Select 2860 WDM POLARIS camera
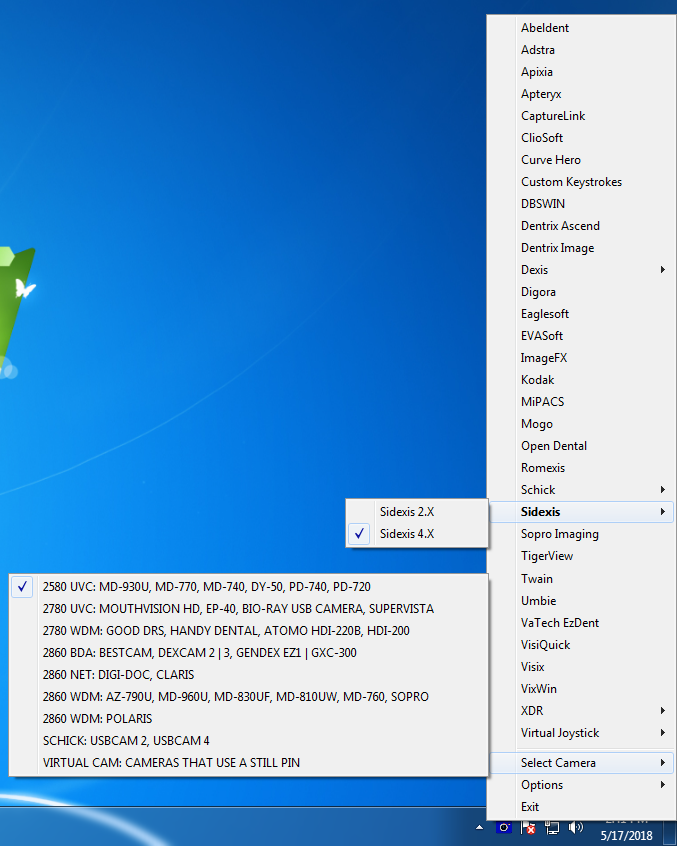 point(248,719)
